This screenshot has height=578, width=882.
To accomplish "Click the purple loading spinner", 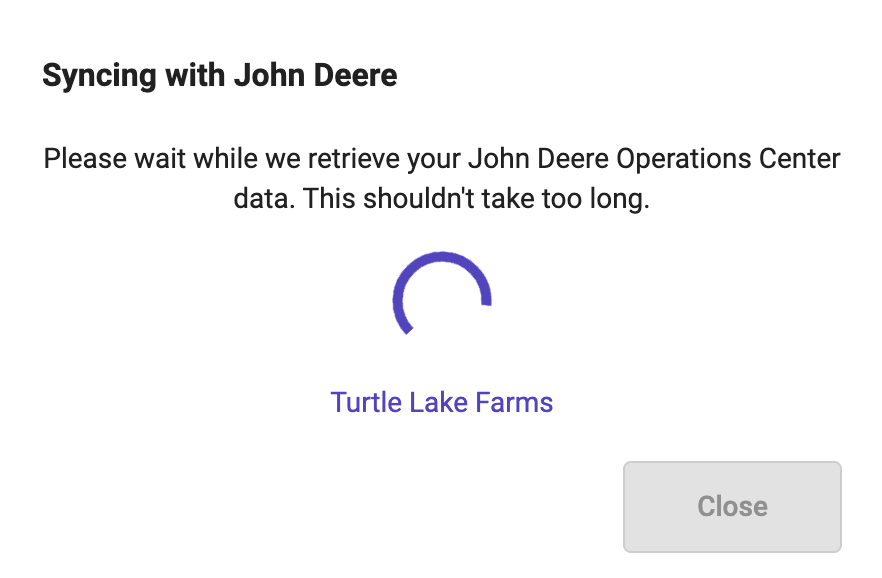I will point(442,293).
